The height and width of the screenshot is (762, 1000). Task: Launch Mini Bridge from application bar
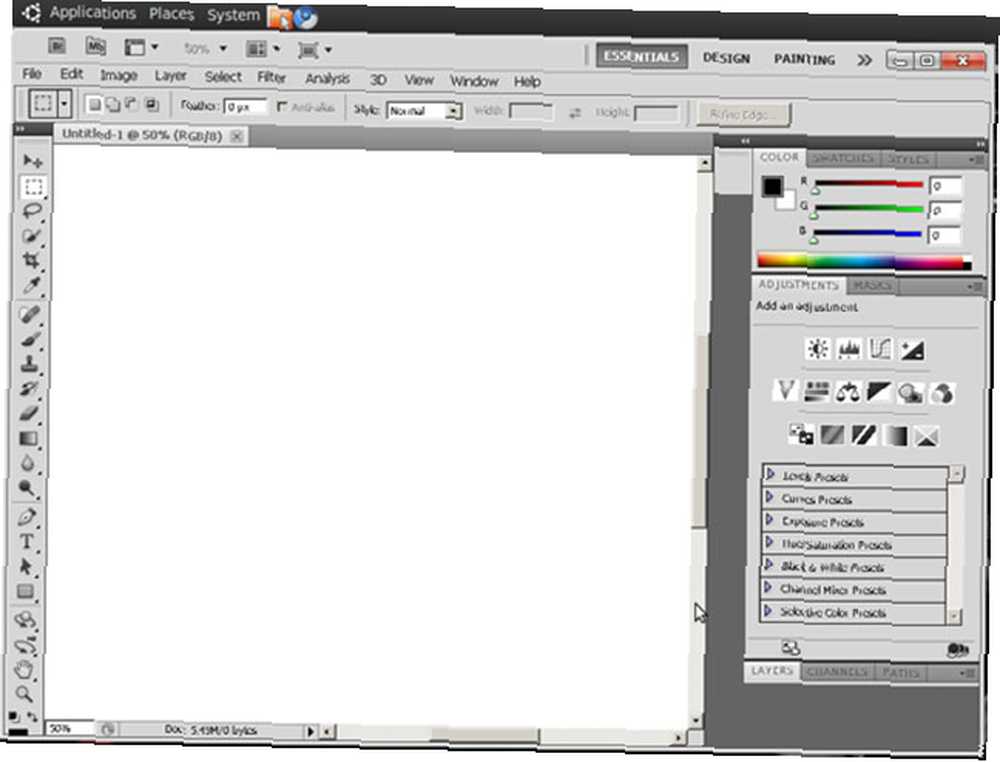[96, 47]
